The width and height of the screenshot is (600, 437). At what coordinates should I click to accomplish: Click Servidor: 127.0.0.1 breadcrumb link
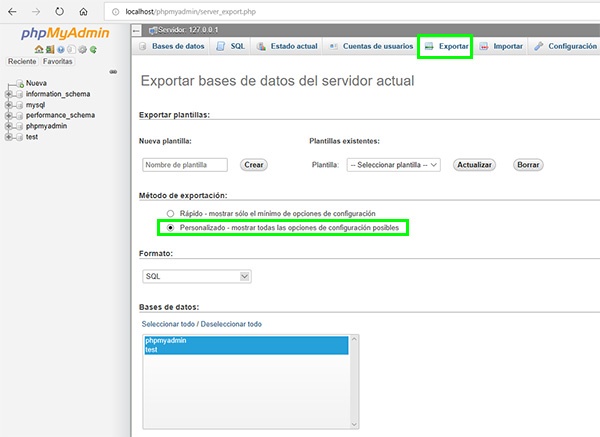coord(188,30)
